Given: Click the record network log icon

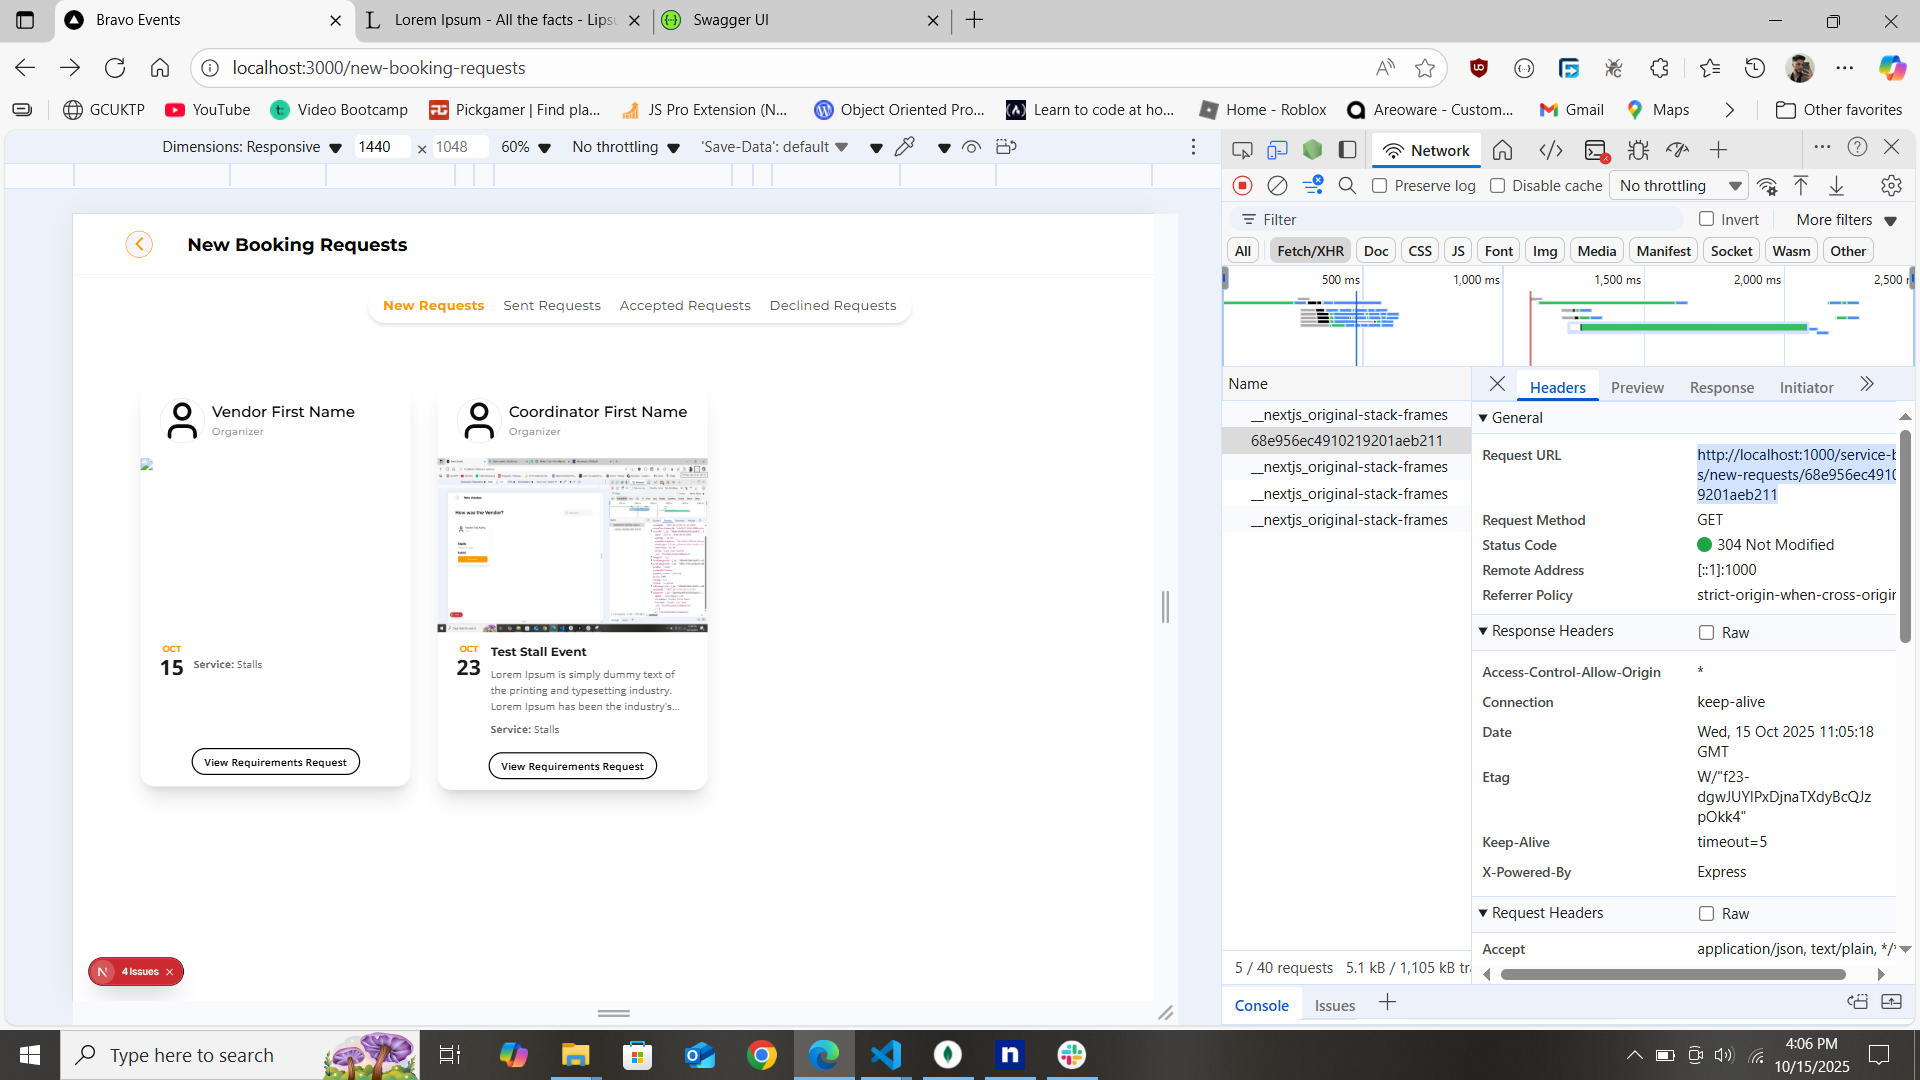Looking at the screenshot, I should (x=1242, y=186).
